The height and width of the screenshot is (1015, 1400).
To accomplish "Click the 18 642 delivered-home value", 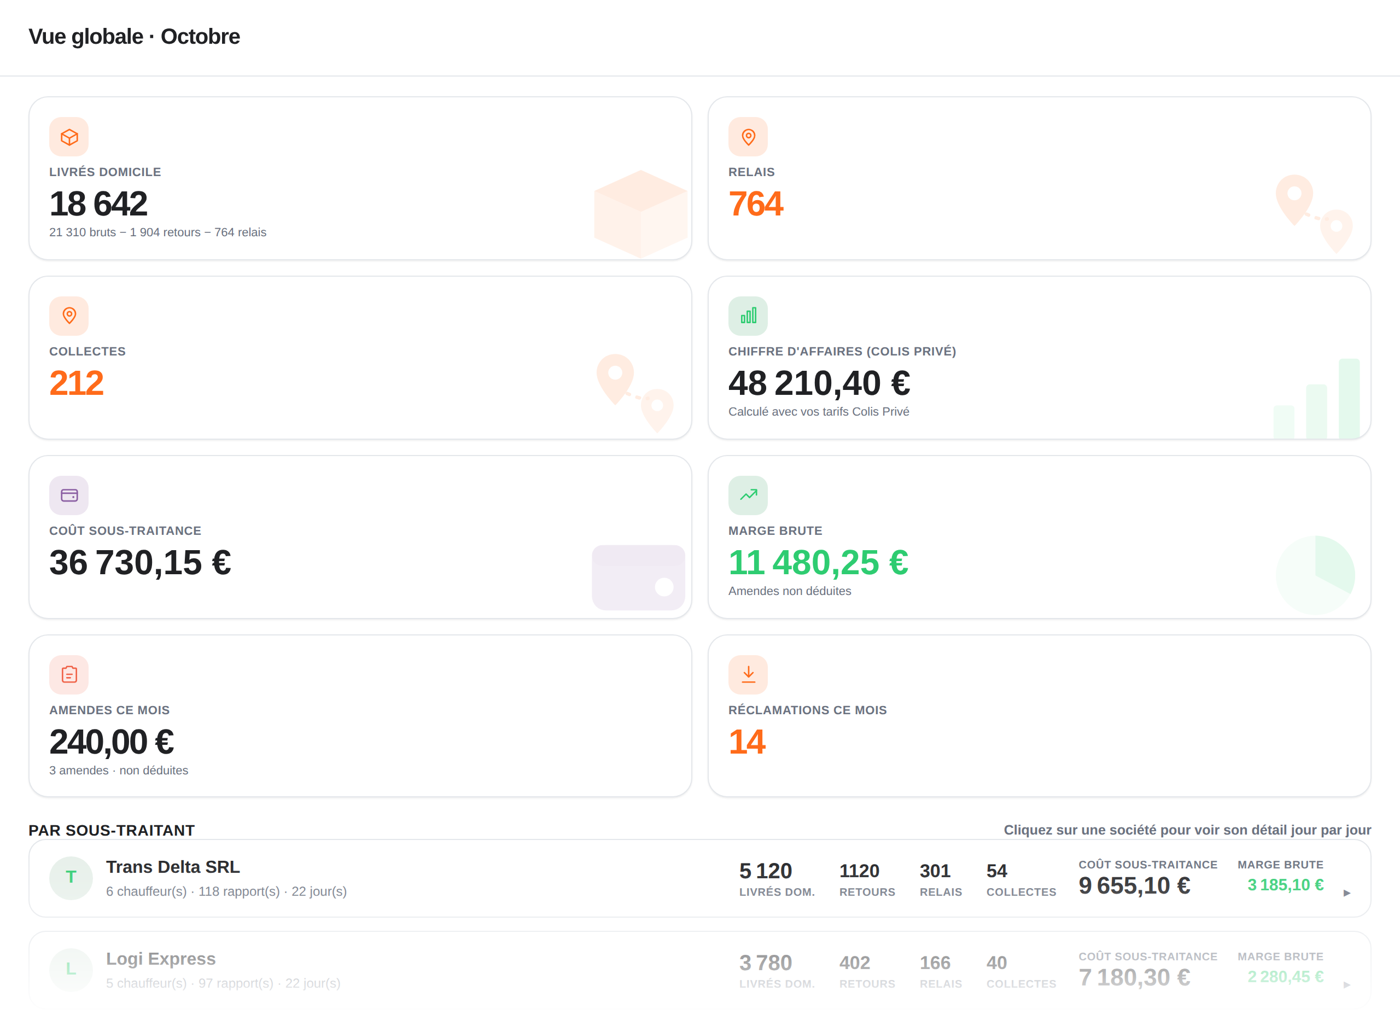I will (98, 204).
